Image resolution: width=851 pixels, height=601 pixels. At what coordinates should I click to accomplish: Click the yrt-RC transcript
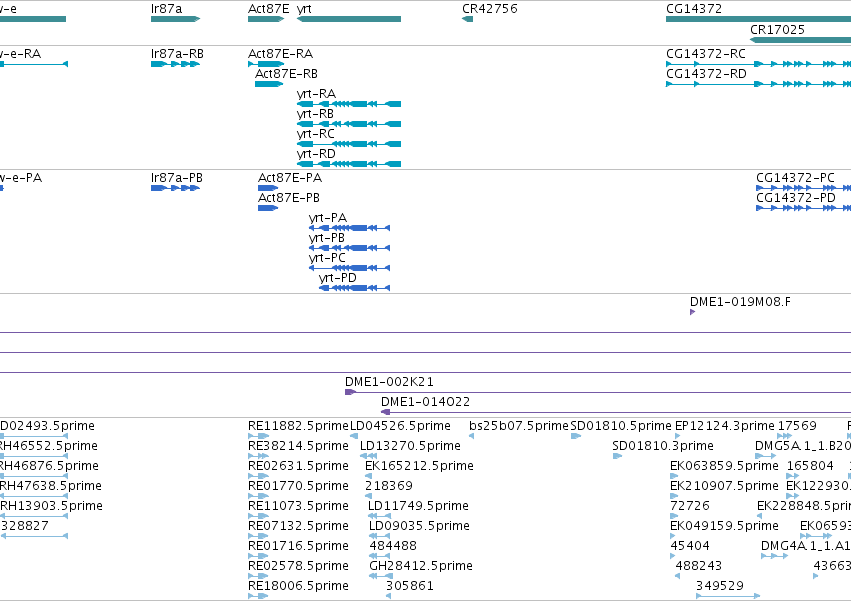pyautogui.click(x=349, y=144)
